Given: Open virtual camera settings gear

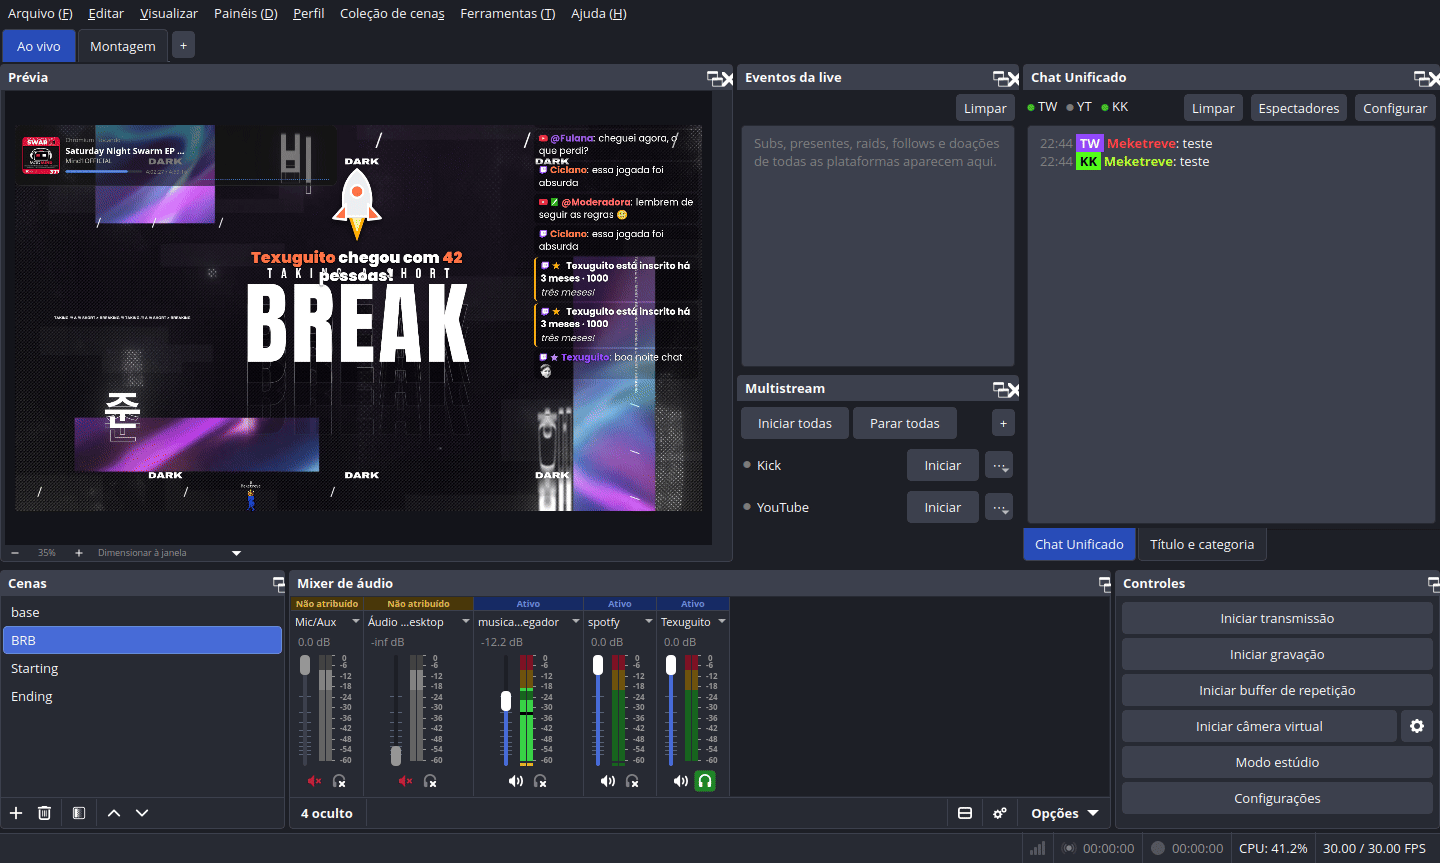Looking at the screenshot, I should point(1417,726).
